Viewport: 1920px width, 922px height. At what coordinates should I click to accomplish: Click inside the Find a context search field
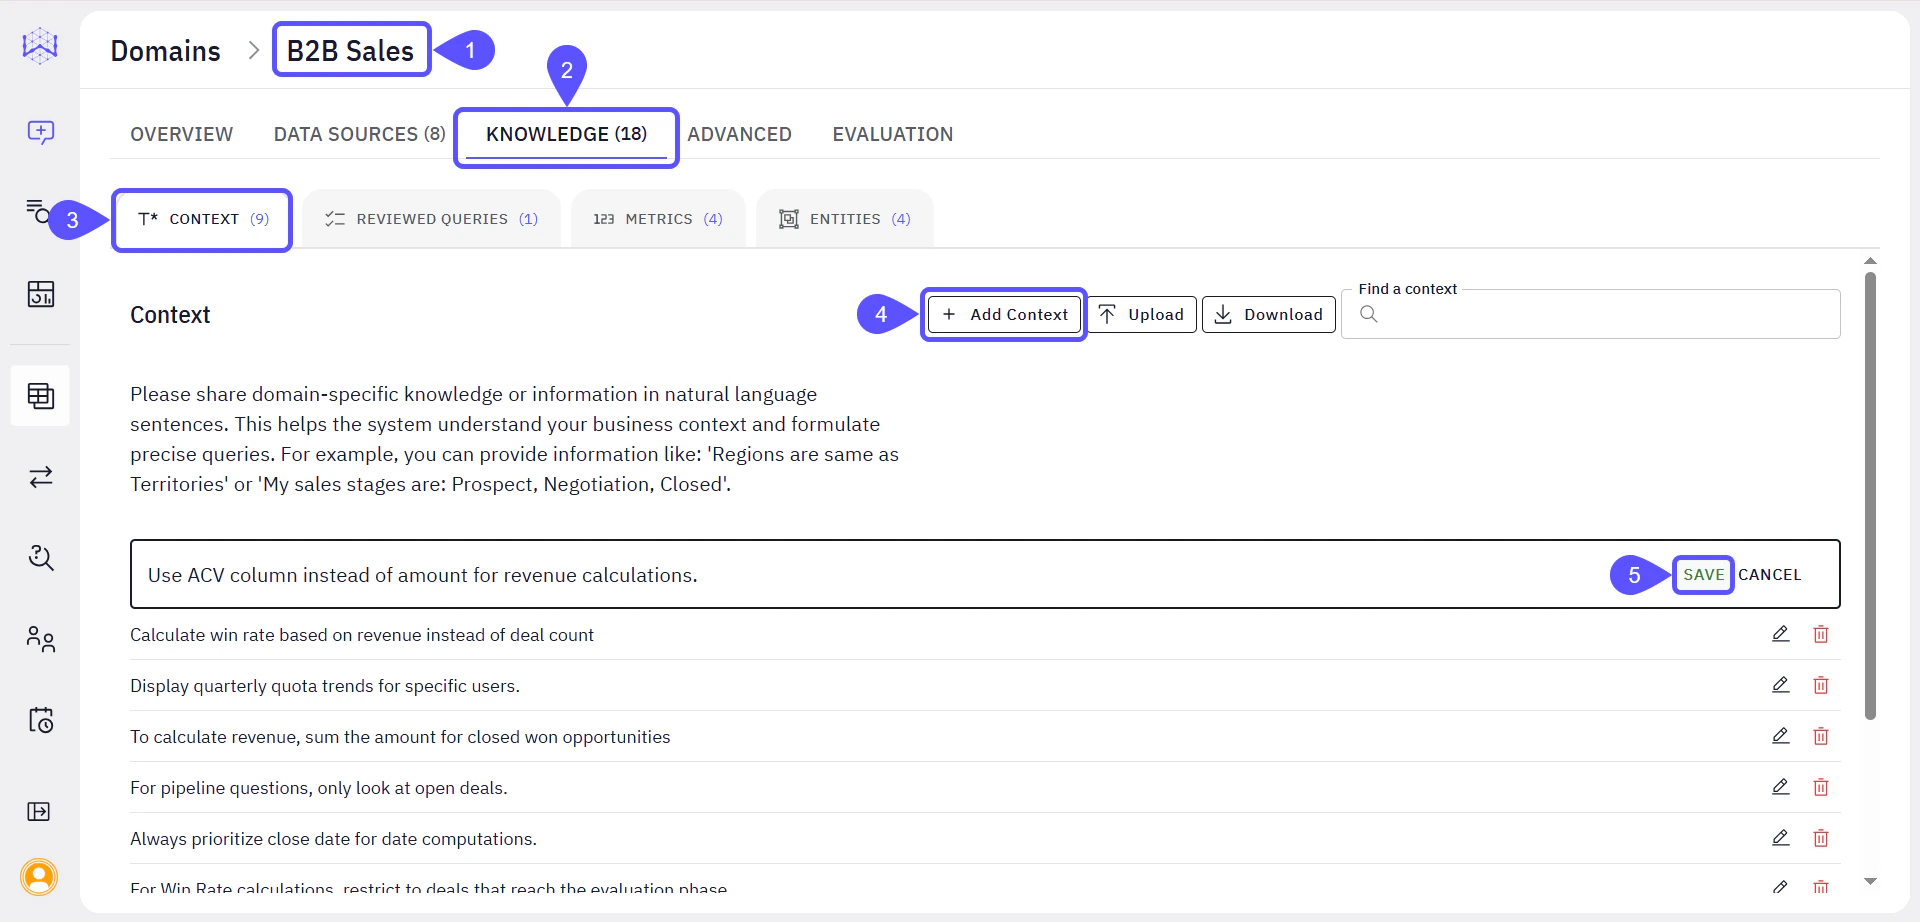click(1590, 314)
